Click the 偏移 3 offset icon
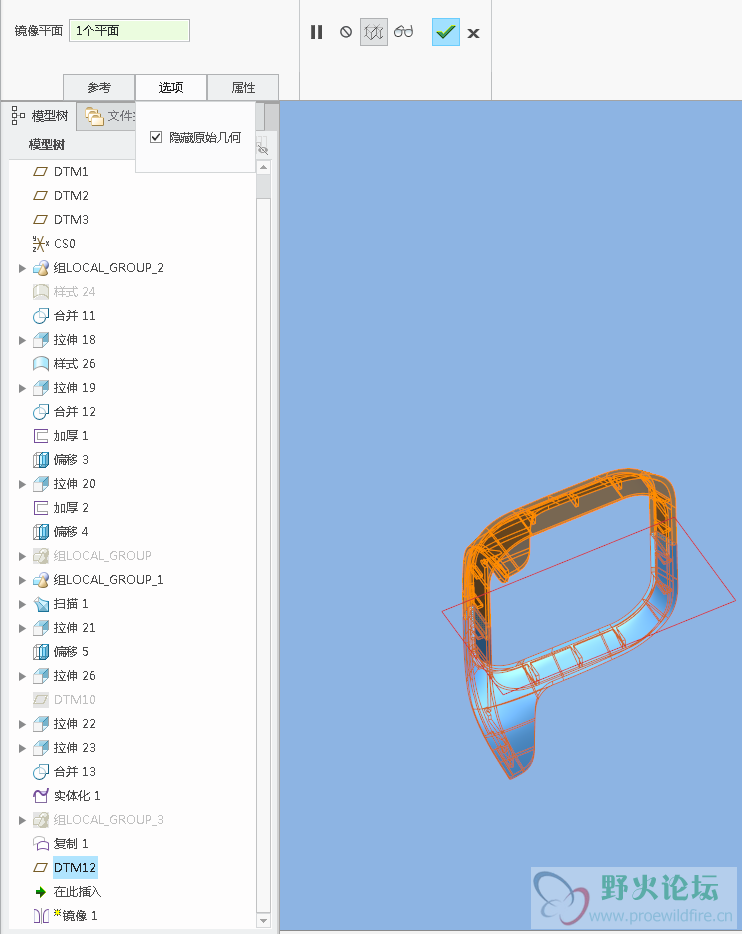 pyautogui.click(x=40, y=460)
